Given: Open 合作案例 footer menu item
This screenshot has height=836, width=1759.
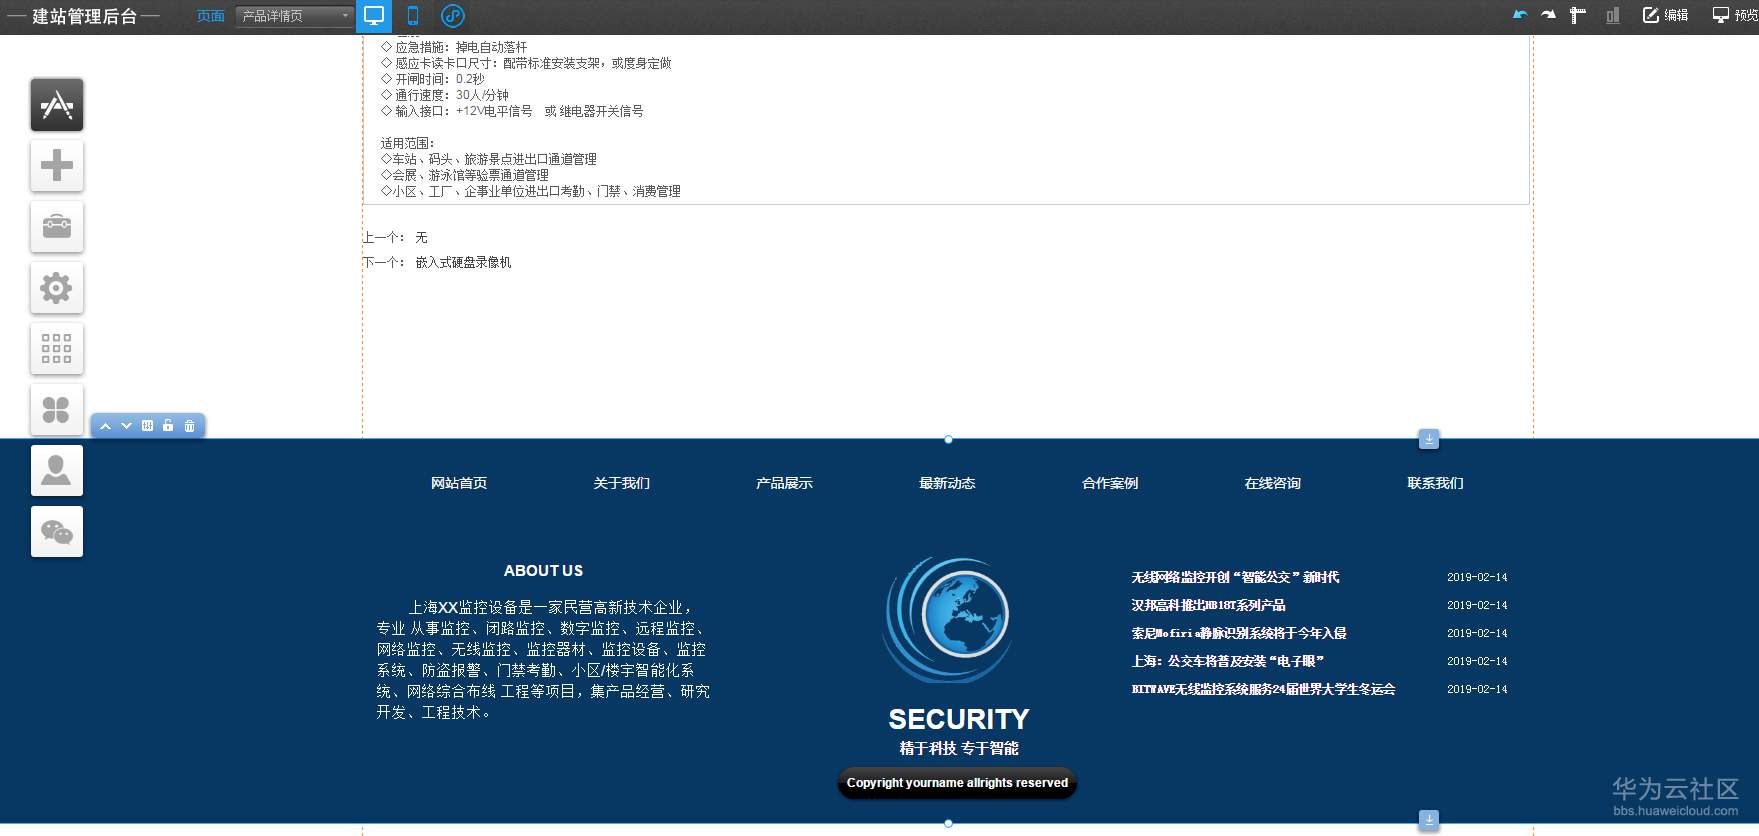Looking at the screenshot, I should [x=1110, y=483].
